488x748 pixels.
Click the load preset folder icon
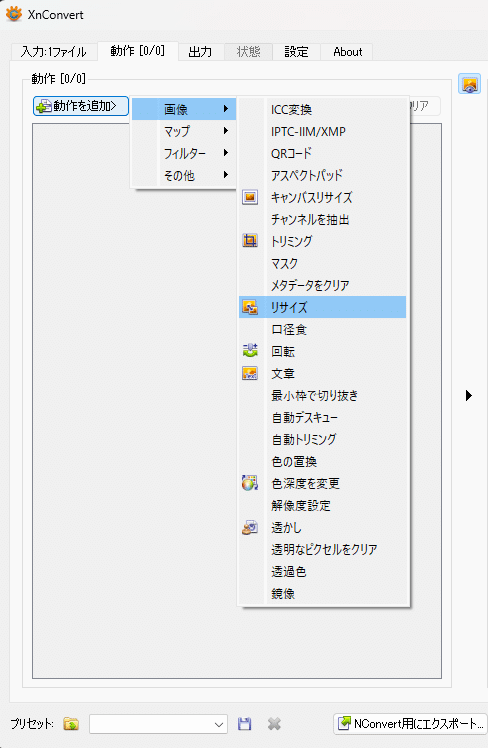(71, 724)
